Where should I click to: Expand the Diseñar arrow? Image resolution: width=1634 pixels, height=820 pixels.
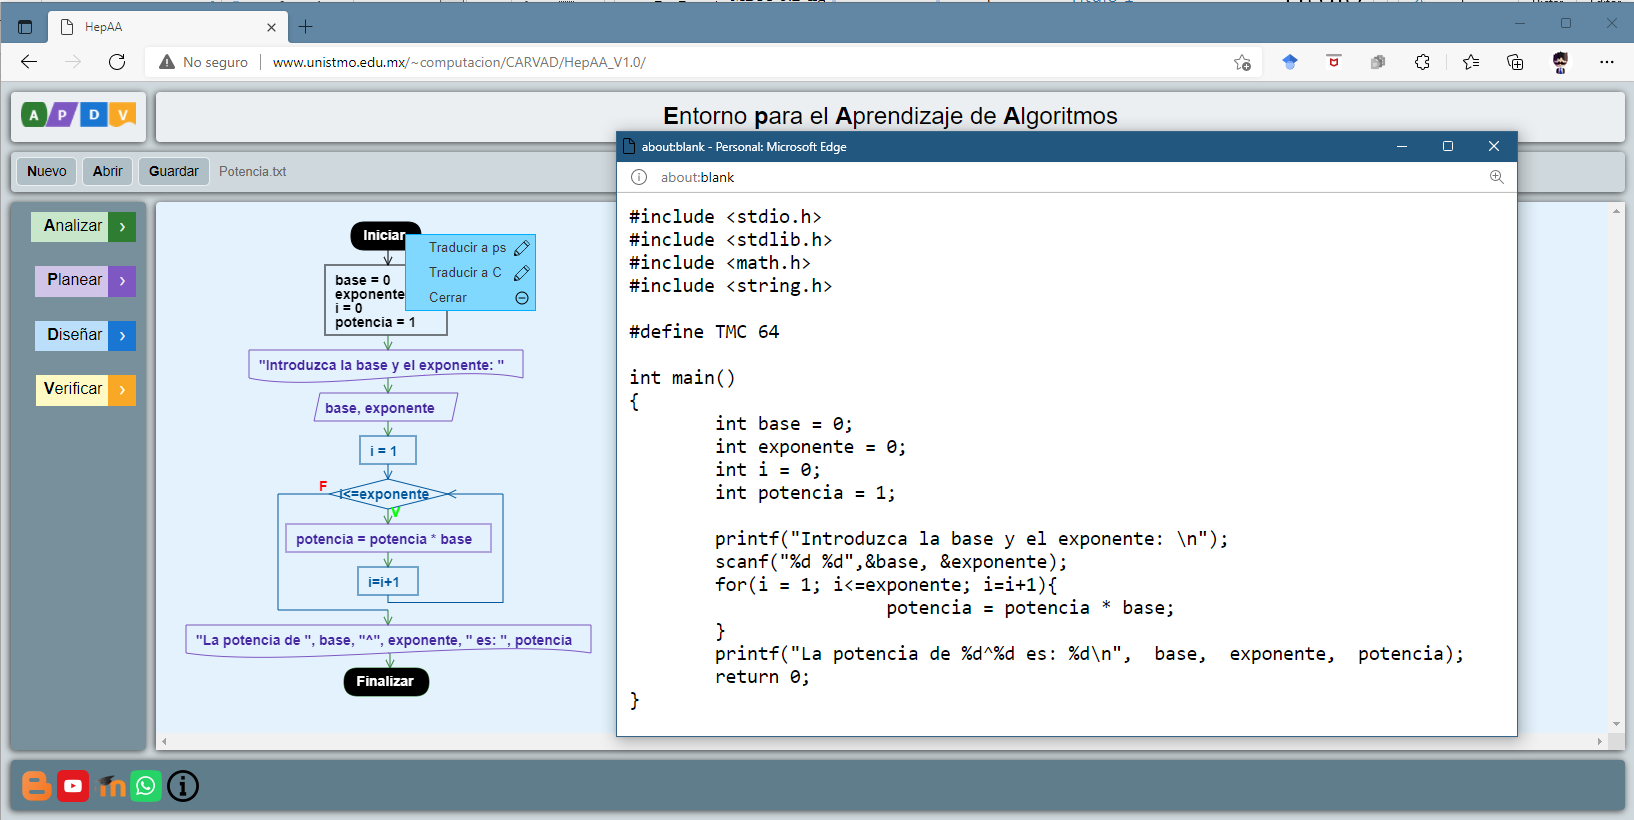click(122, 336)
